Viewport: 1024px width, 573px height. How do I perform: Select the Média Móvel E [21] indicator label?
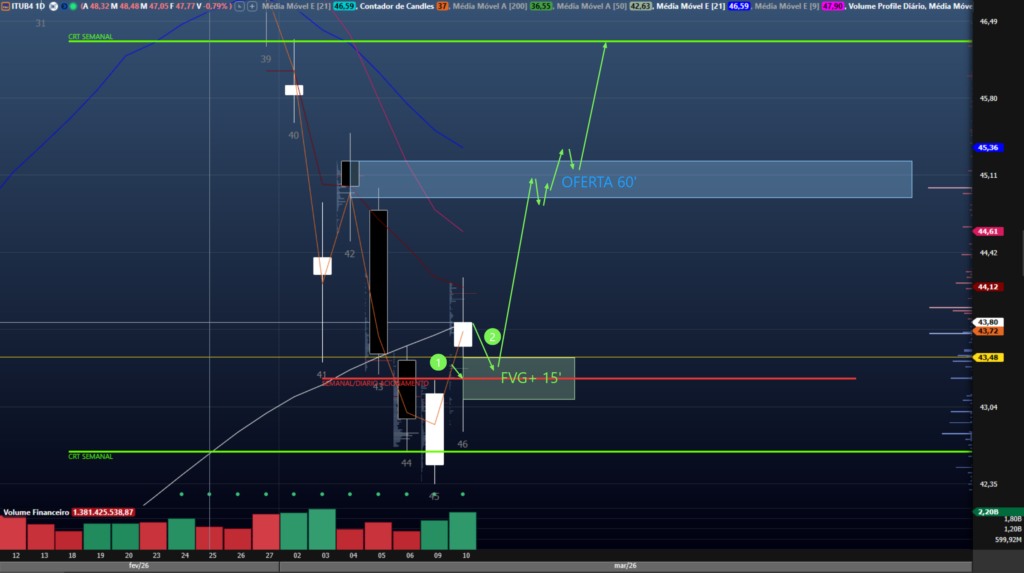294,6
